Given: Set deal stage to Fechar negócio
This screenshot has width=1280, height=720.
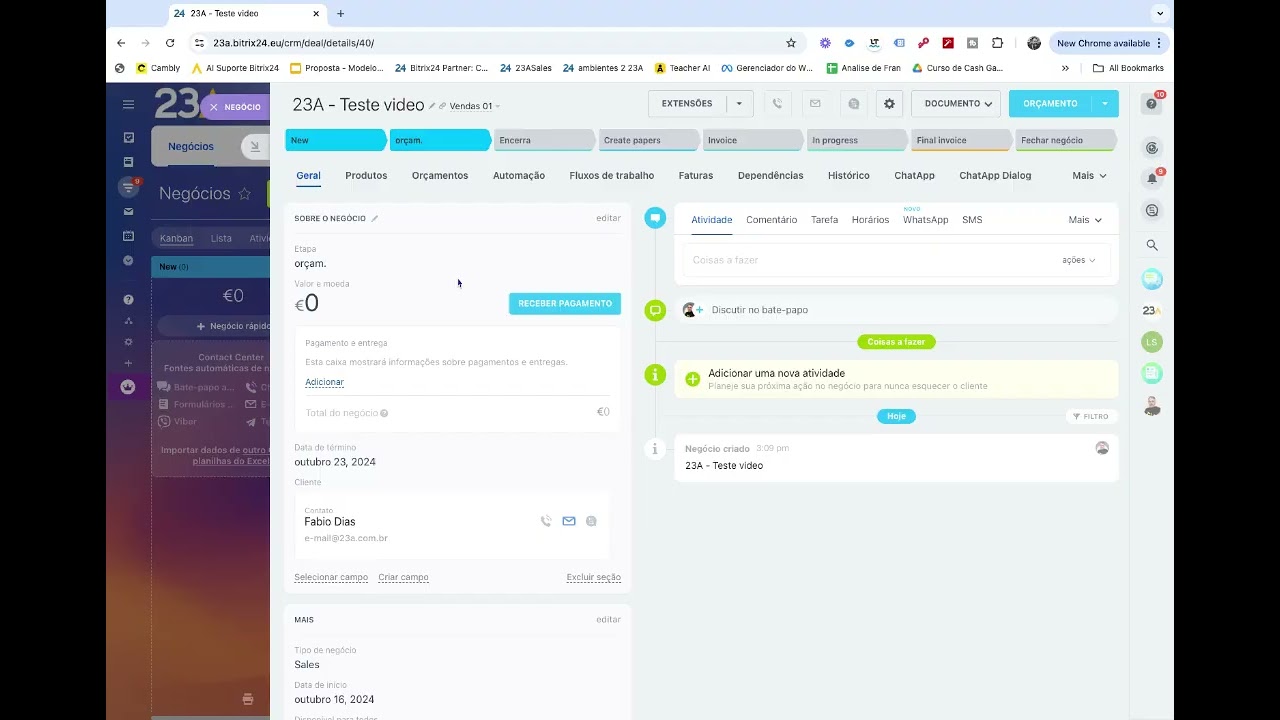Looking at the screenshot, I should coord(1065,140).
